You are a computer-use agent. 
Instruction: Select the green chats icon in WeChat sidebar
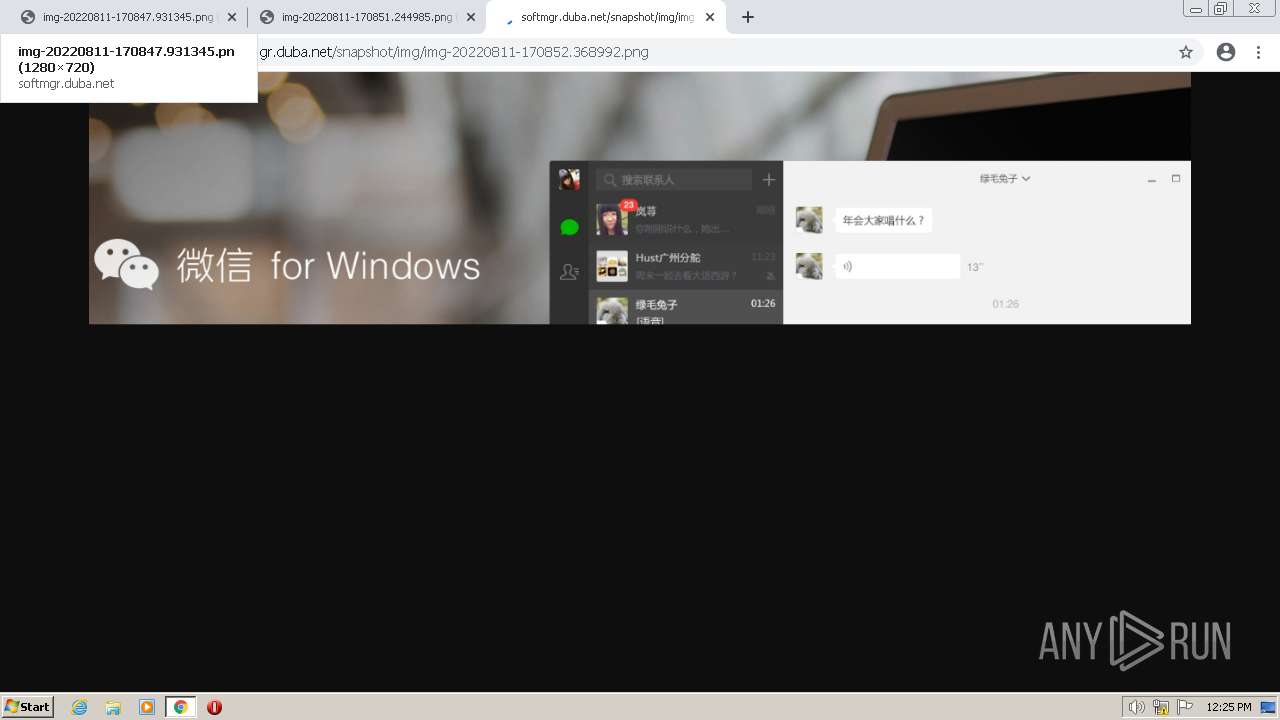click(569, 228)
